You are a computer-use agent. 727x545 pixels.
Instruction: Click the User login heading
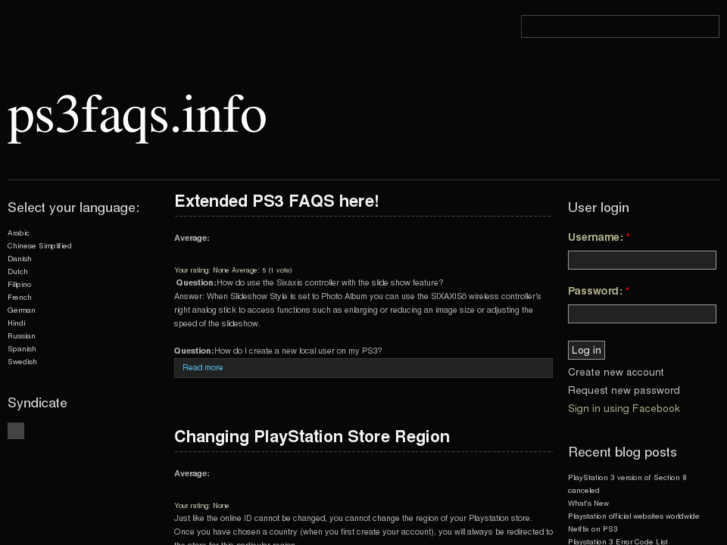(599, 207)
